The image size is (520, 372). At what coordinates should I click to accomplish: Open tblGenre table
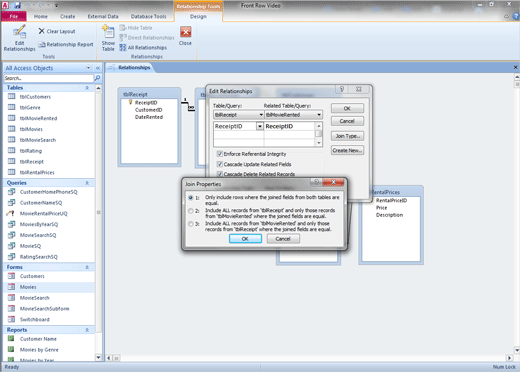[30, 107]
